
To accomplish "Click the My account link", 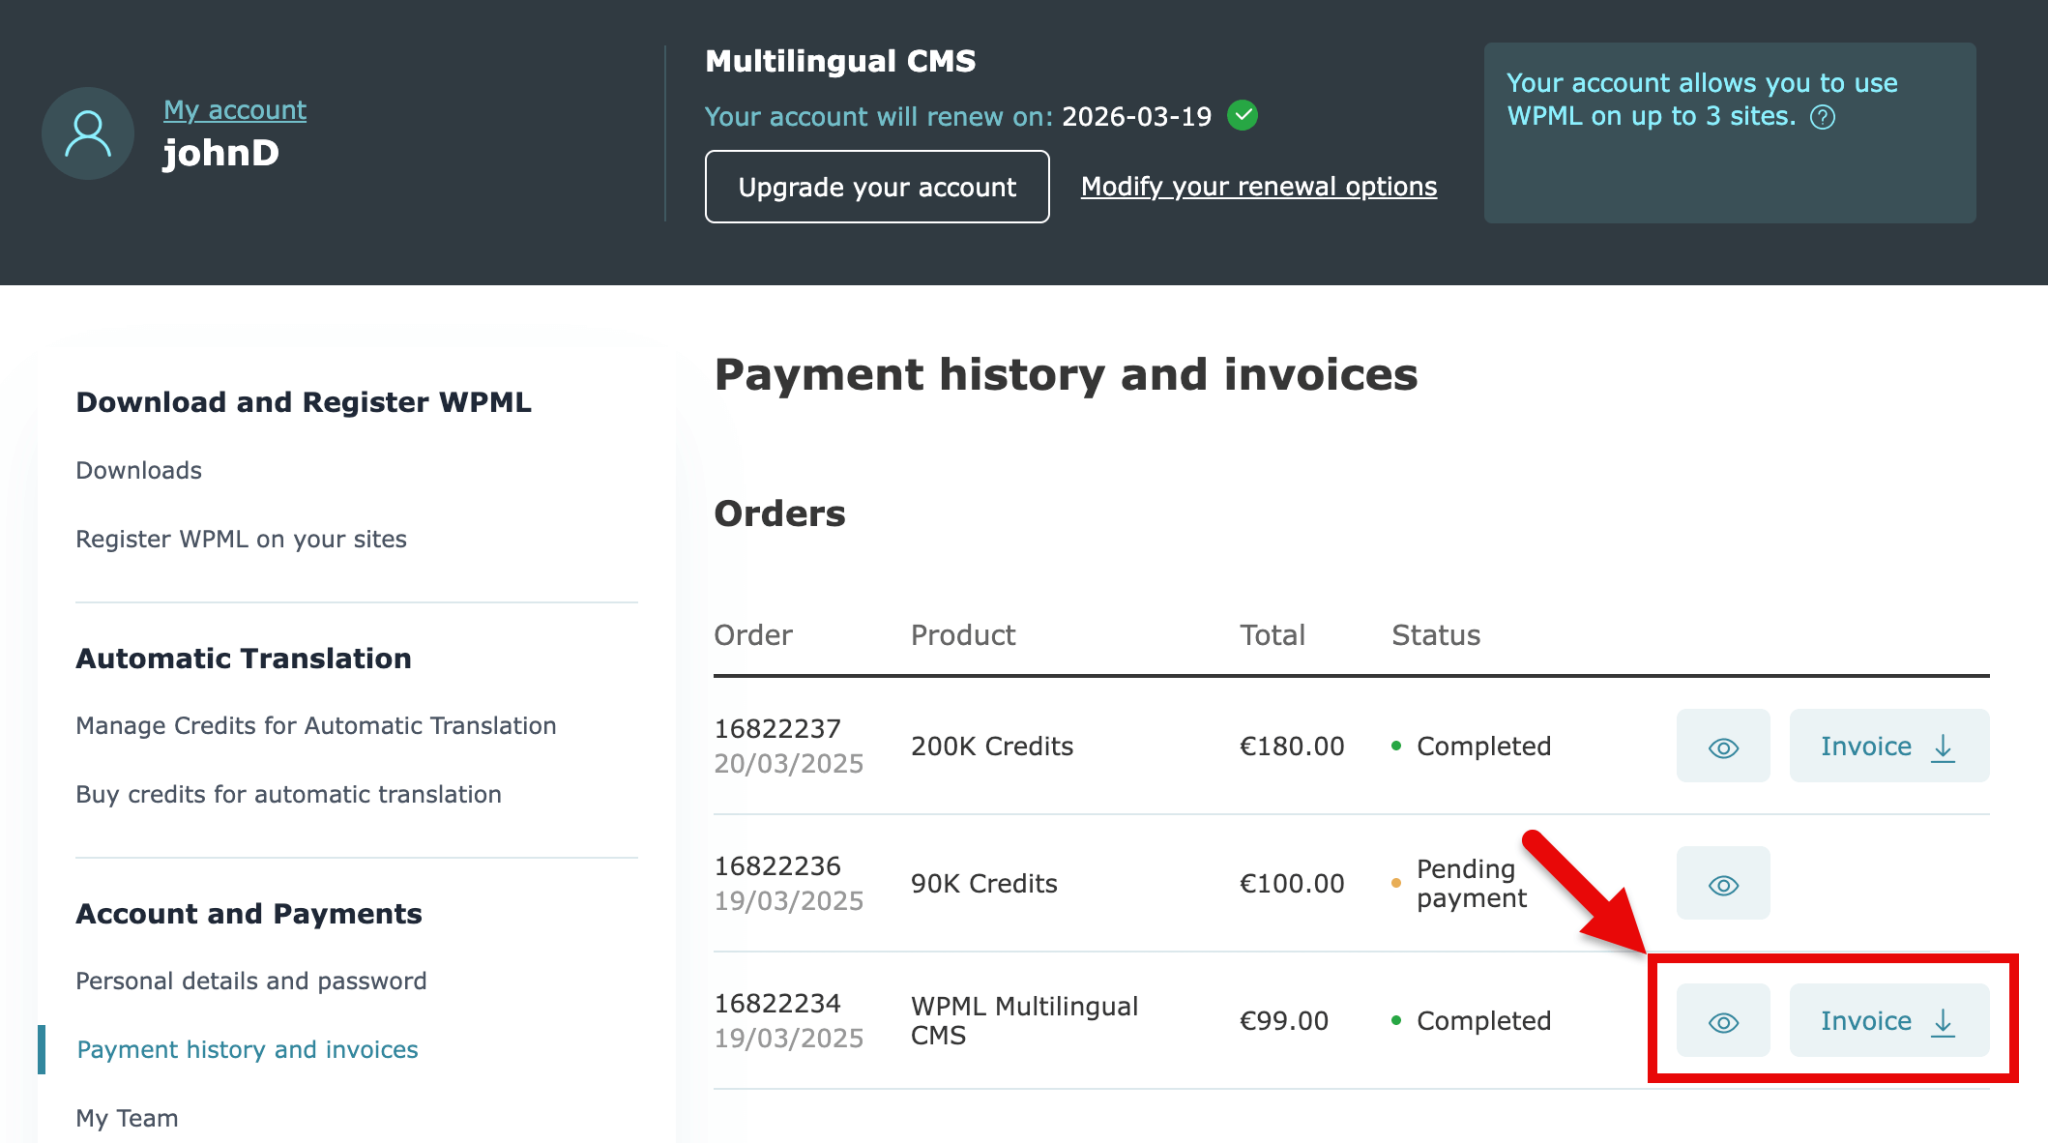I will [x=234, y=110].
